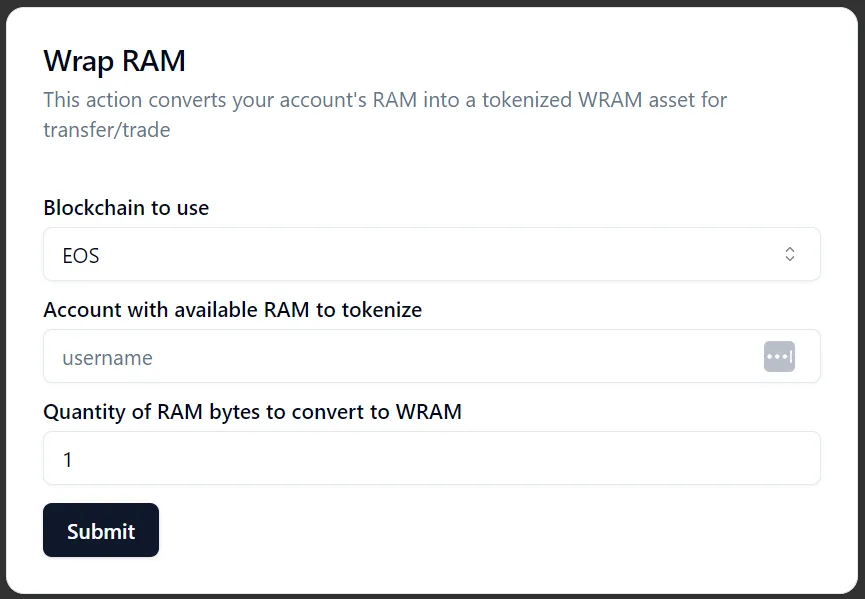Click the Submit button
This screenshot has height=599, width=865.
click(101, 530)
